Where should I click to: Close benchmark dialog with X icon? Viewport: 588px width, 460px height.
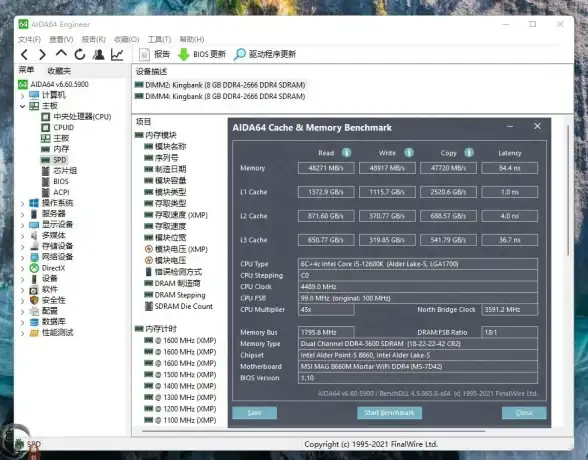pos(537,126)
